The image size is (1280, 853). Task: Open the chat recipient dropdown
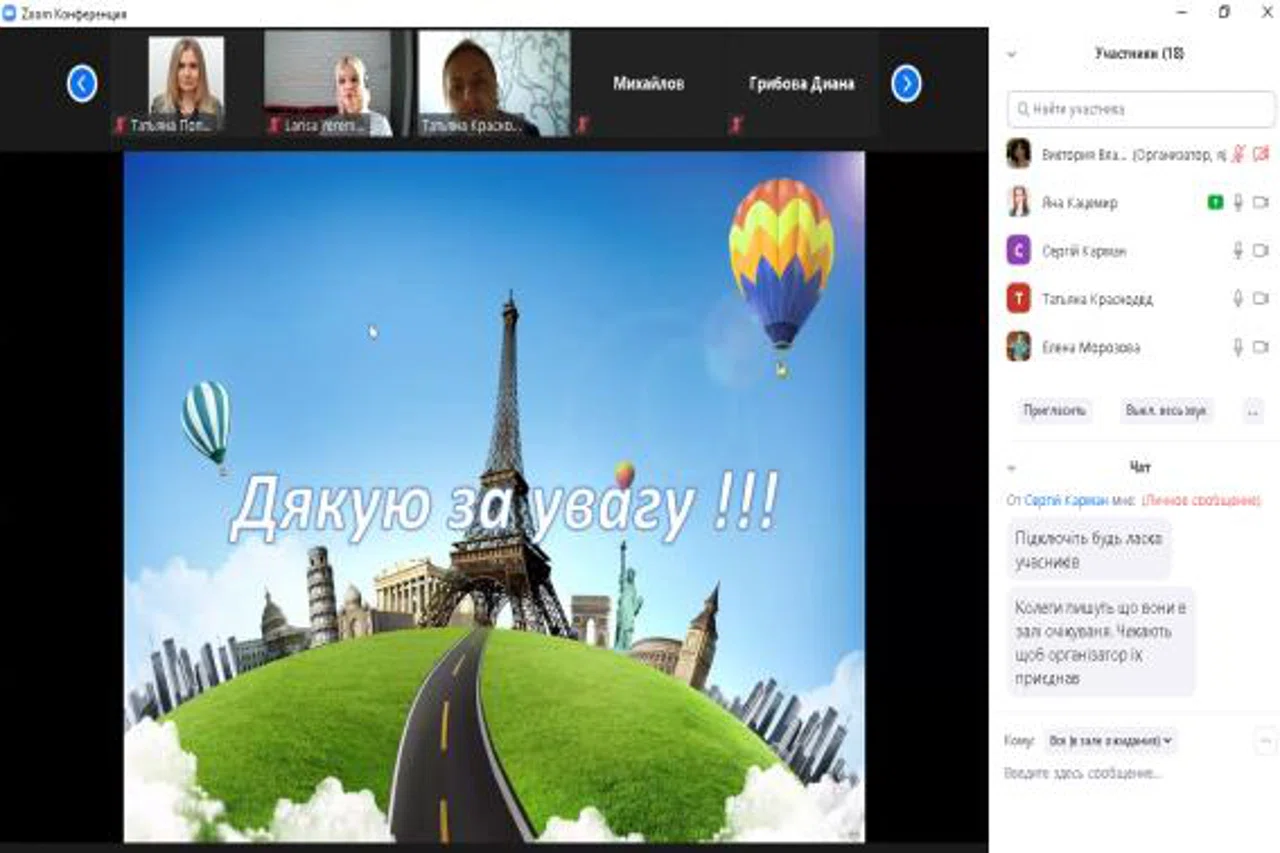coord(1110,741)
